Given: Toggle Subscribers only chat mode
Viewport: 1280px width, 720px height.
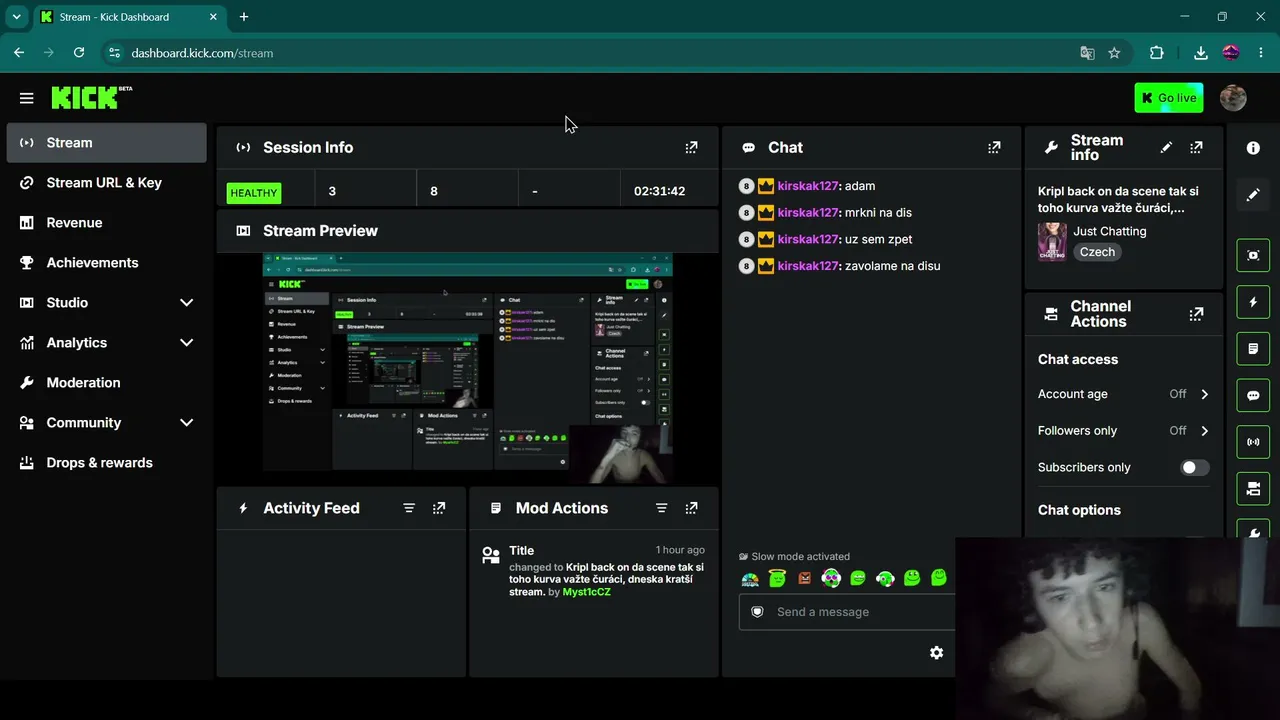Looking at the screenshot, I should pos(1194,467).
